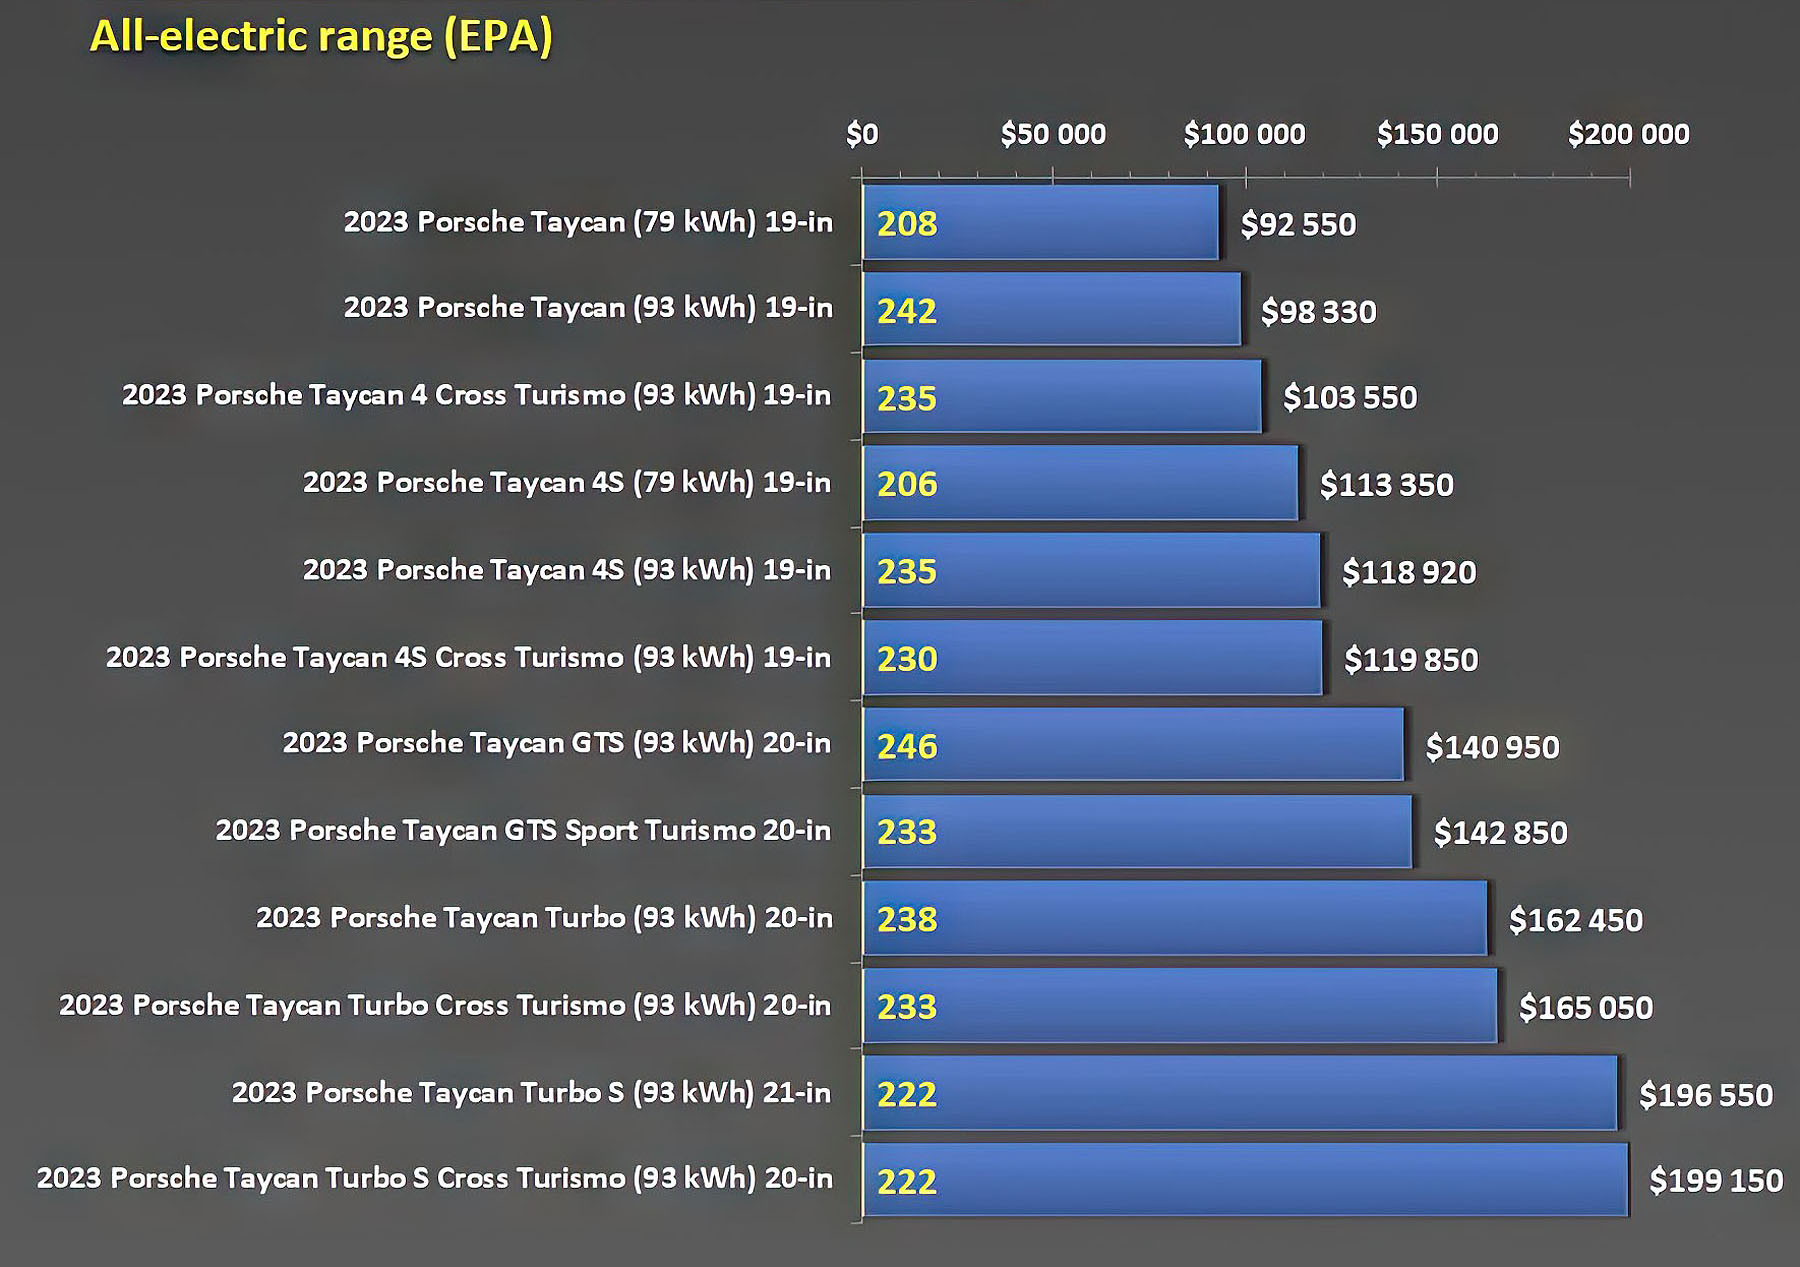1800x1267 pixels.
Task: Click the $0 axis label
Action: tap(862, 134)
